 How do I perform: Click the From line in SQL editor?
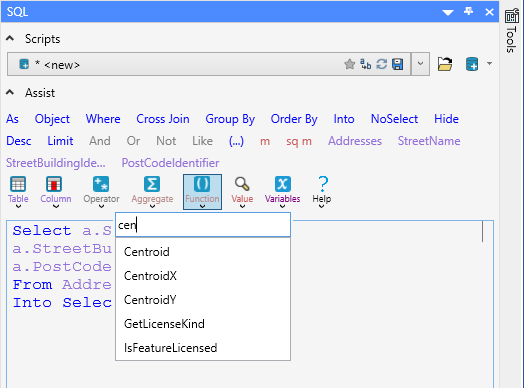pos(62,285)
